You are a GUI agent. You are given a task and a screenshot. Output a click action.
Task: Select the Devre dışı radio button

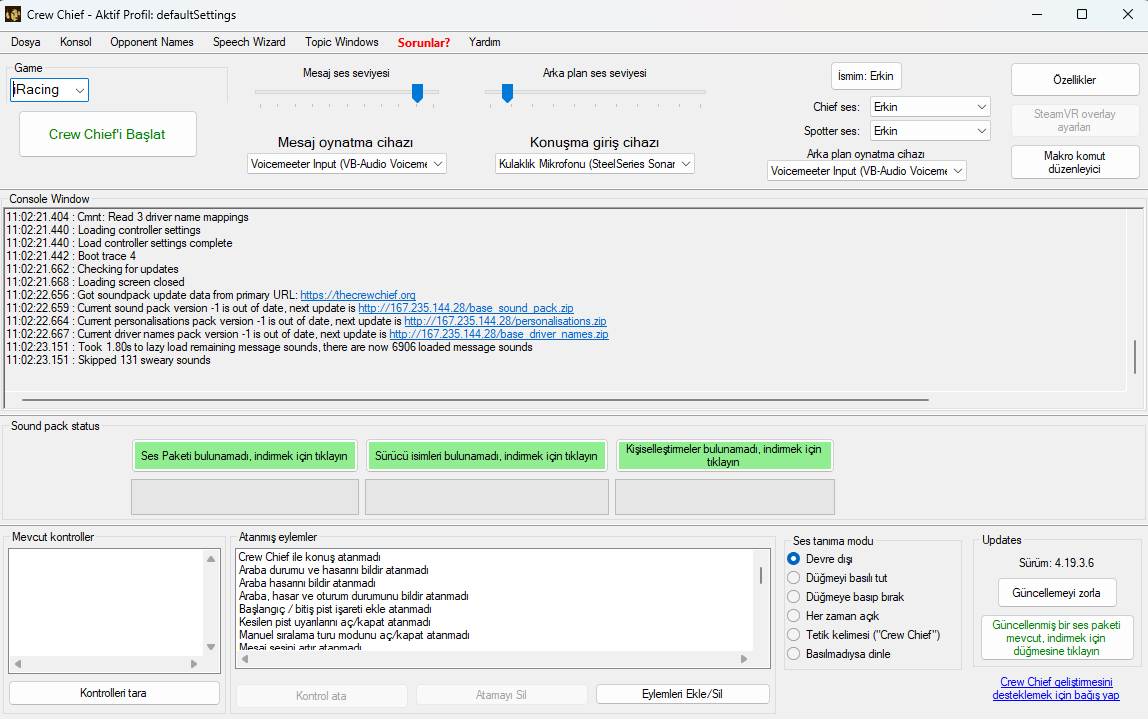point(794,559)
